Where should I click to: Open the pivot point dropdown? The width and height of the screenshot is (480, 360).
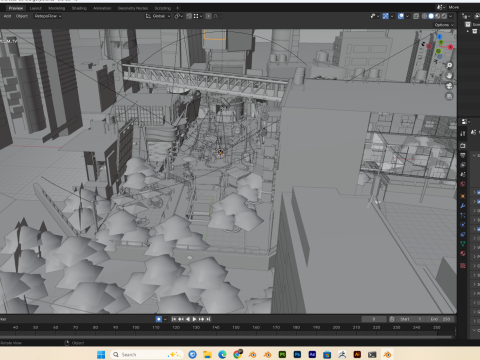pyautogui.click(x=179, y=16)
